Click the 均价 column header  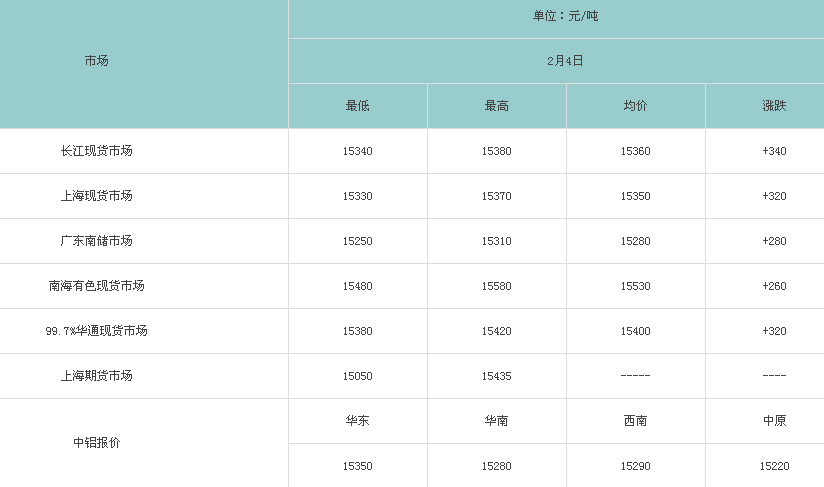pos(635,106)
